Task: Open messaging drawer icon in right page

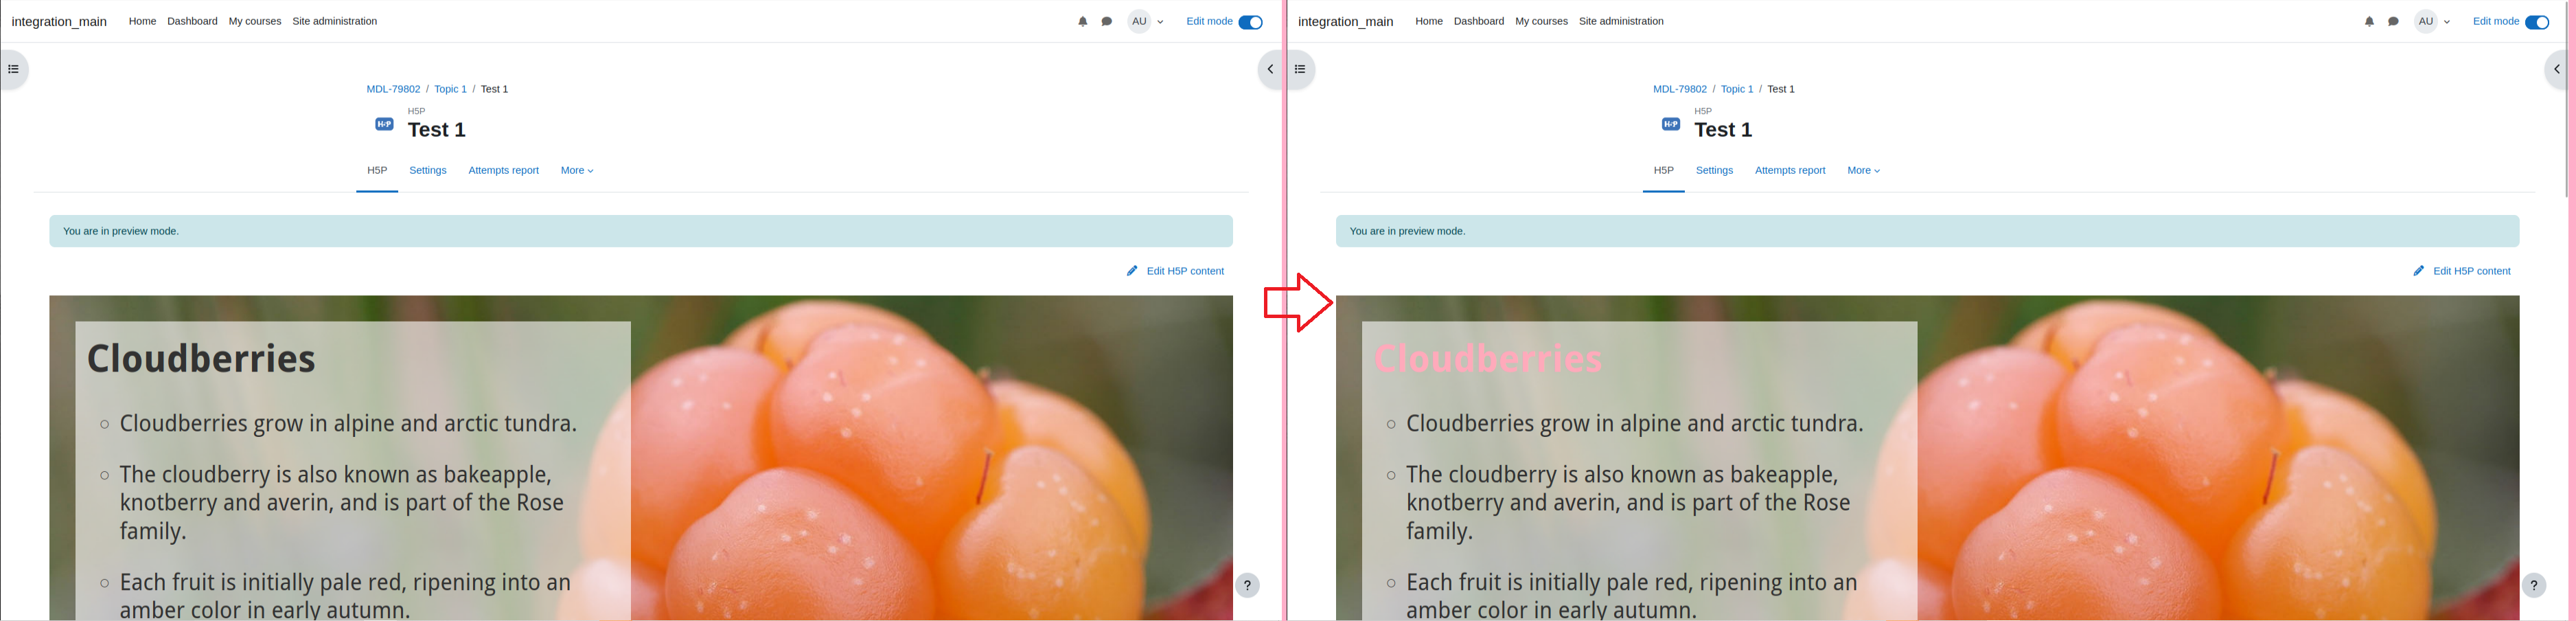Action: tap(2393, 21)
